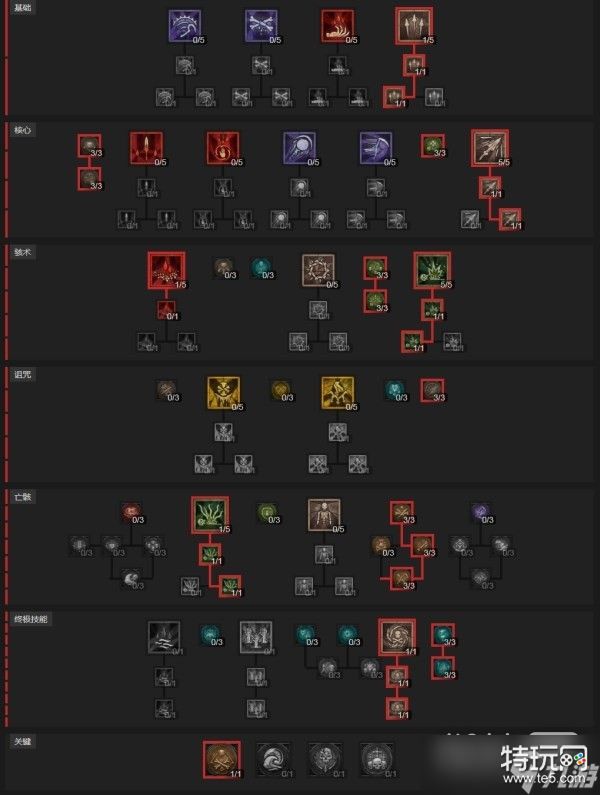Select the grey Army of the Dead ultimate
600x795 pixels.
pyautogui.click(x=256, y=638)
